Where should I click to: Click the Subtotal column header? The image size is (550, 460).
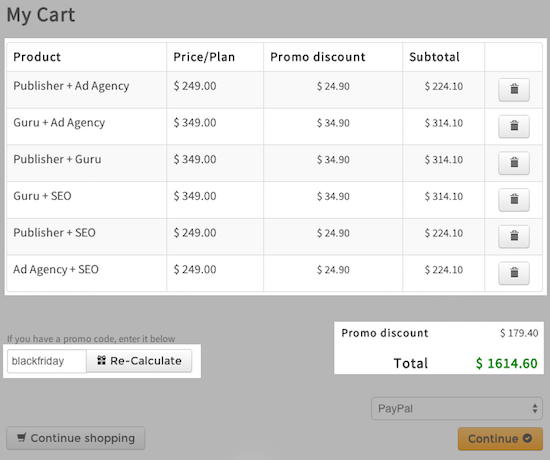pos(434,57)
